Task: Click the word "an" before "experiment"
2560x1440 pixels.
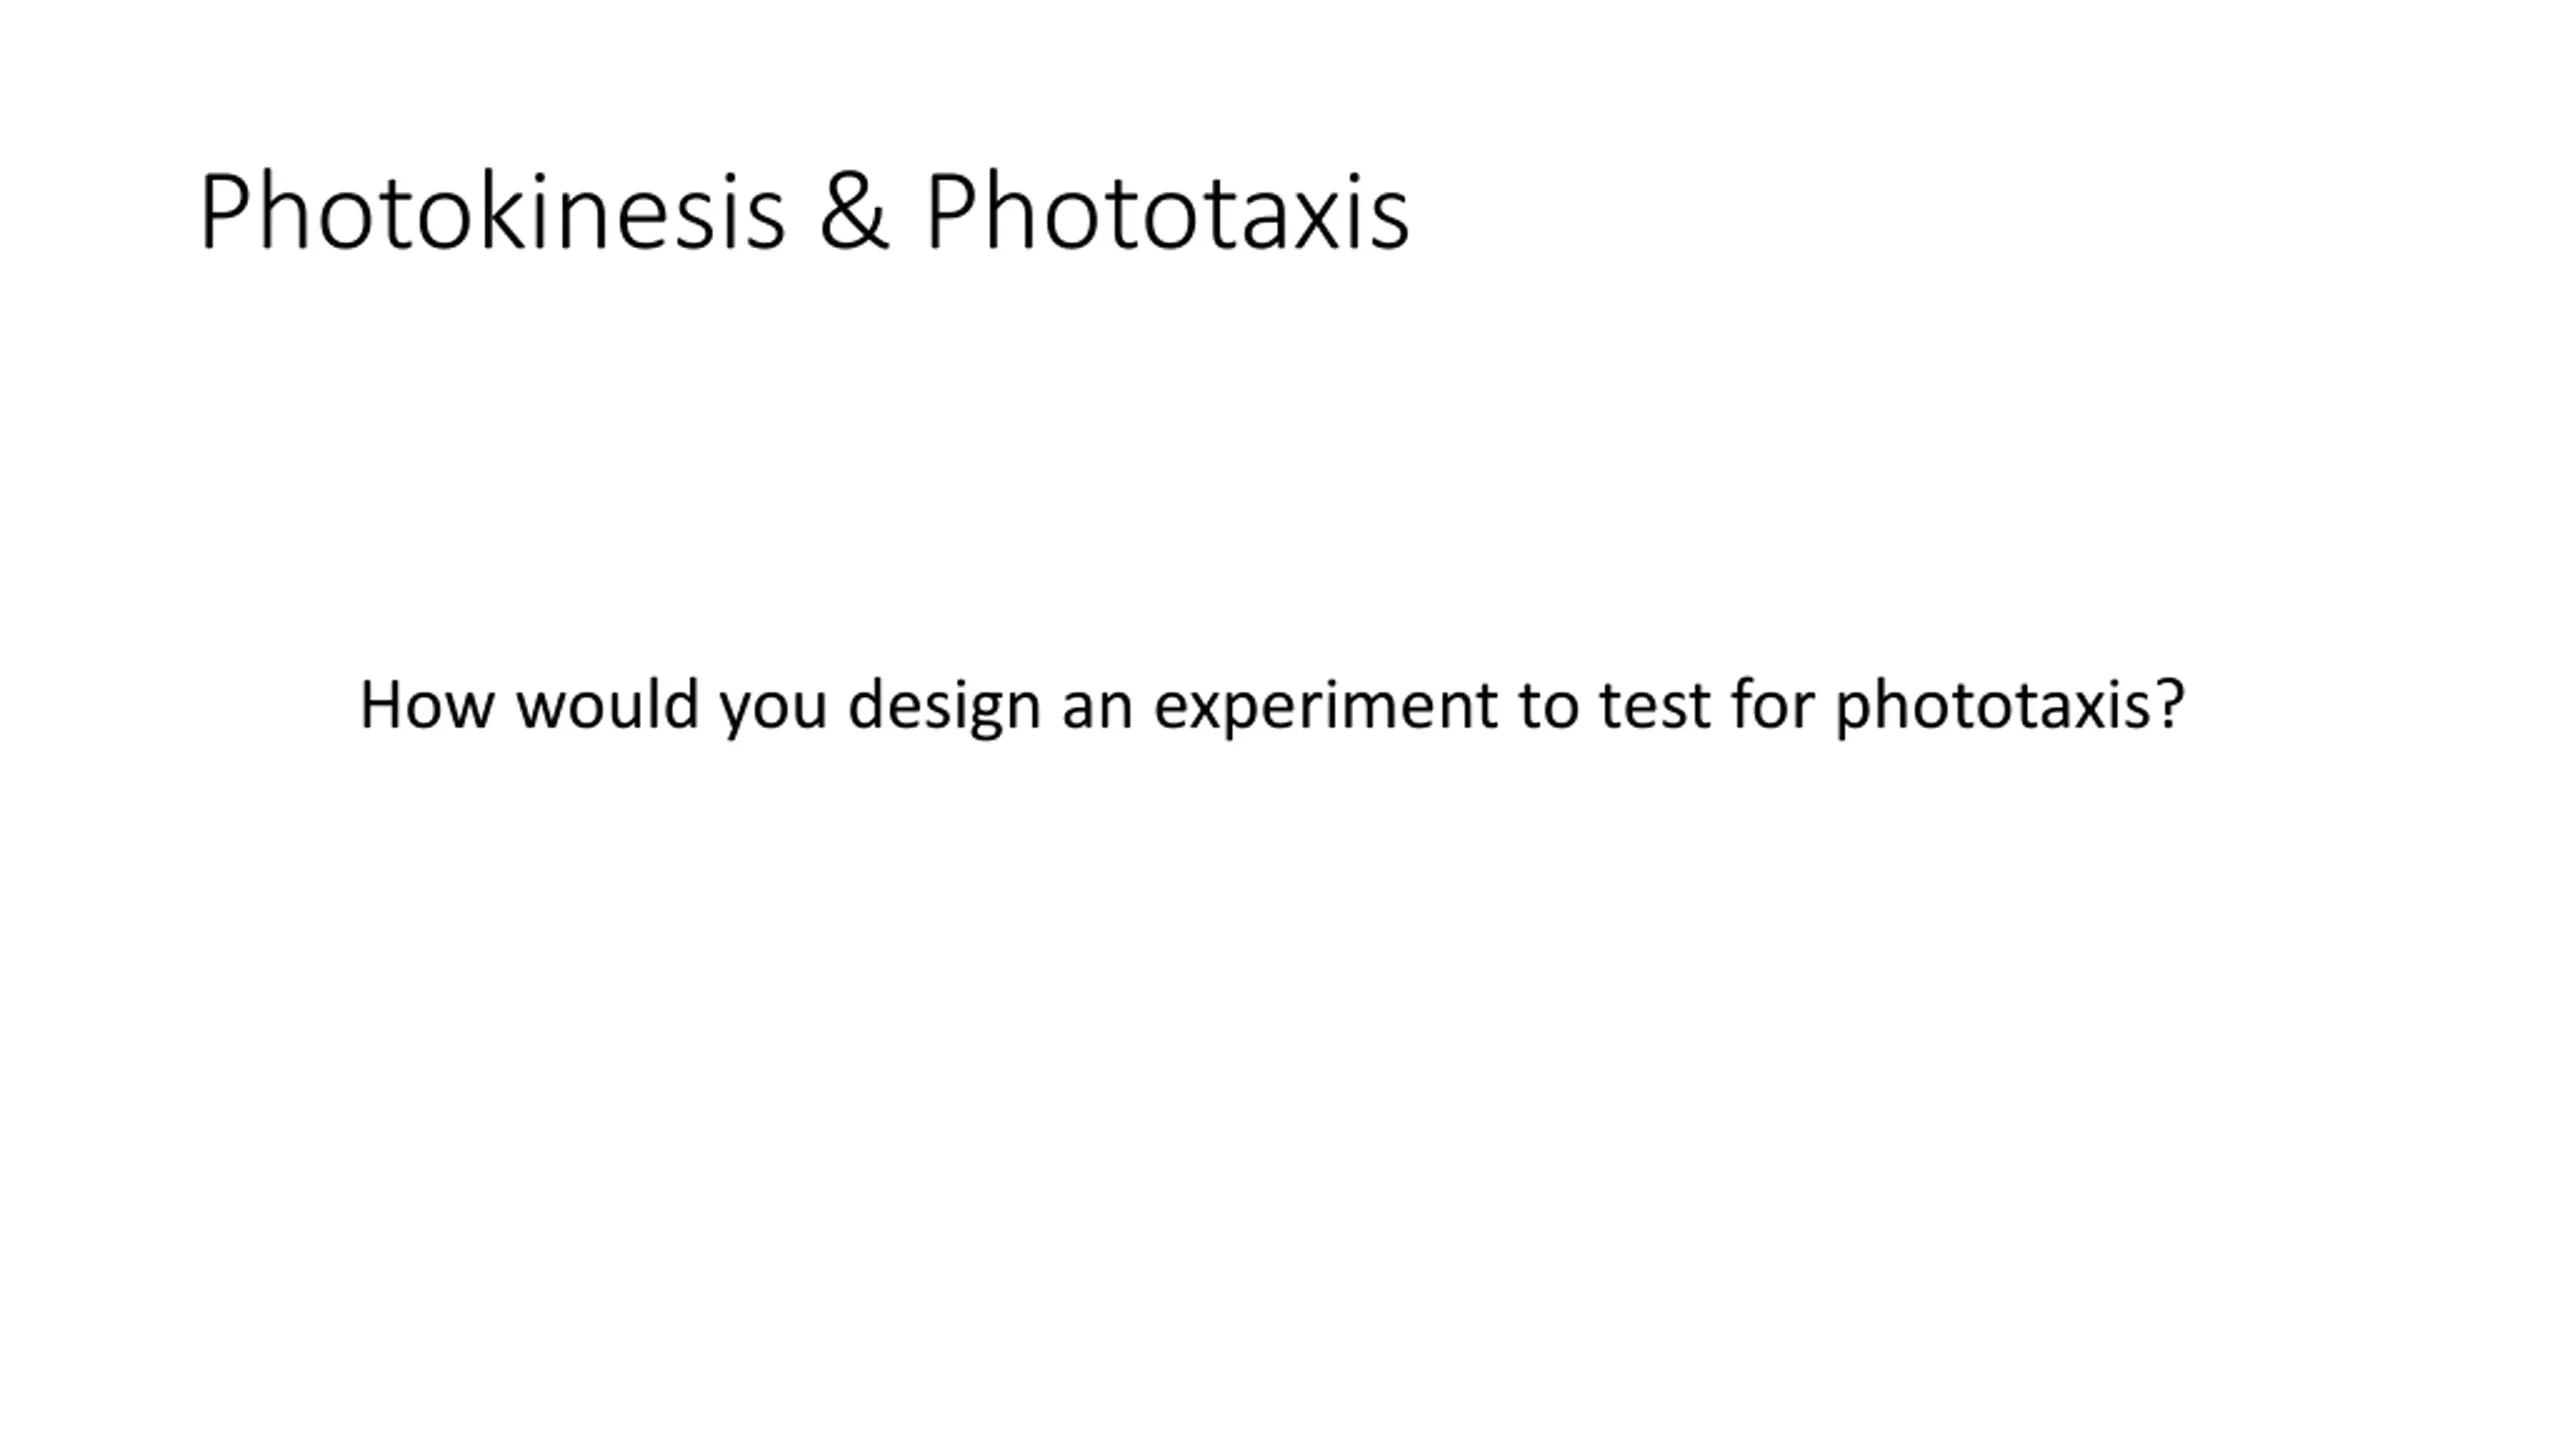Action: [x=1097, y=708]
